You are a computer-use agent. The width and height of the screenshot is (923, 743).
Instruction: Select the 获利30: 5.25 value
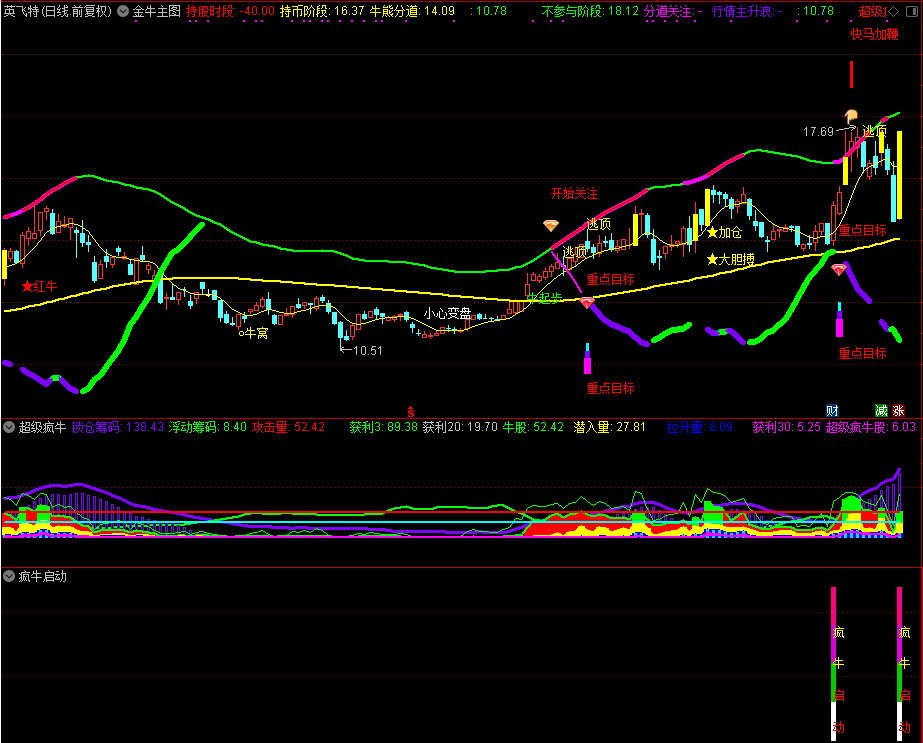point(786,427)
